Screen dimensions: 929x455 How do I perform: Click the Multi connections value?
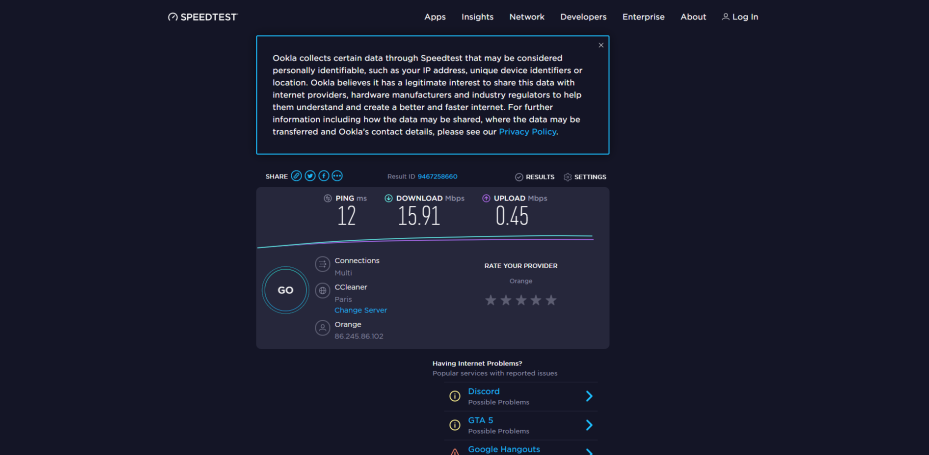(343, 273)
